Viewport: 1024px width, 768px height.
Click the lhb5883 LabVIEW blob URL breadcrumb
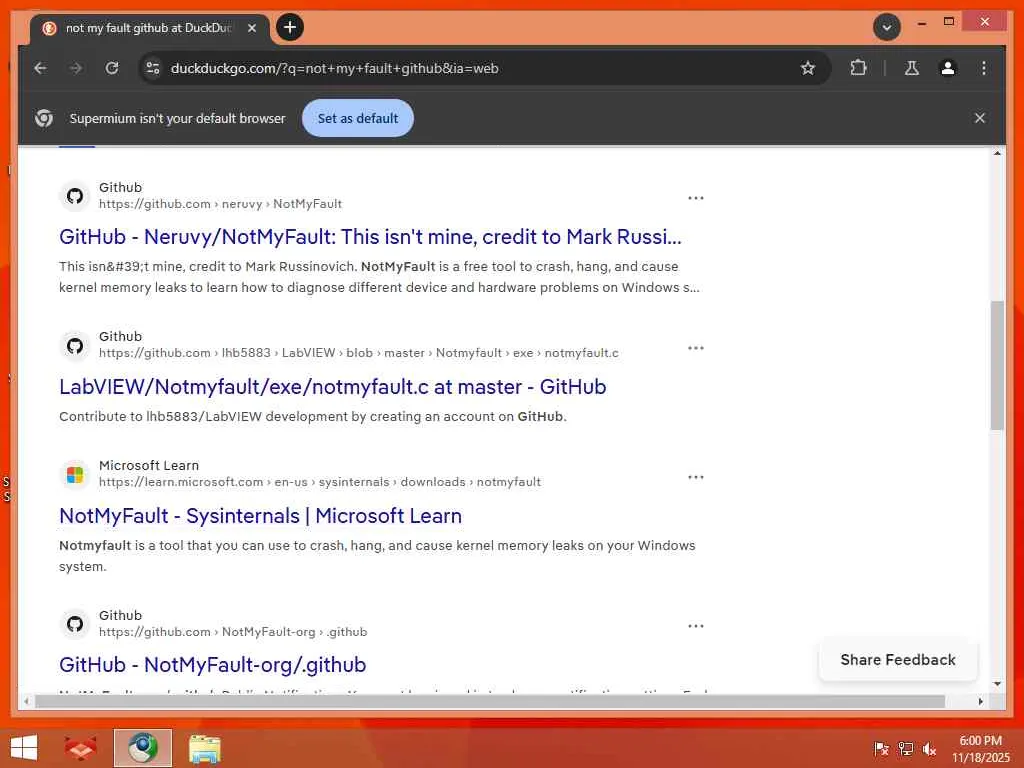359,353
